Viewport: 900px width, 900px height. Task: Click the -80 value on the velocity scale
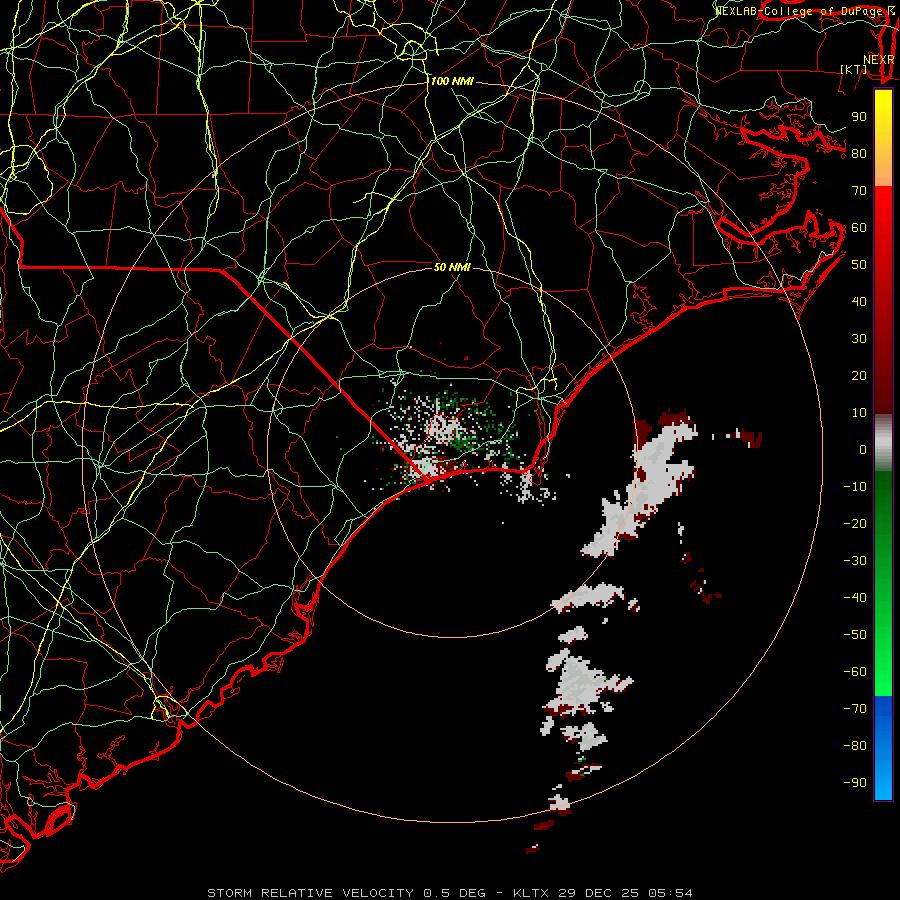pyautogui.click(x=855, y=746)
